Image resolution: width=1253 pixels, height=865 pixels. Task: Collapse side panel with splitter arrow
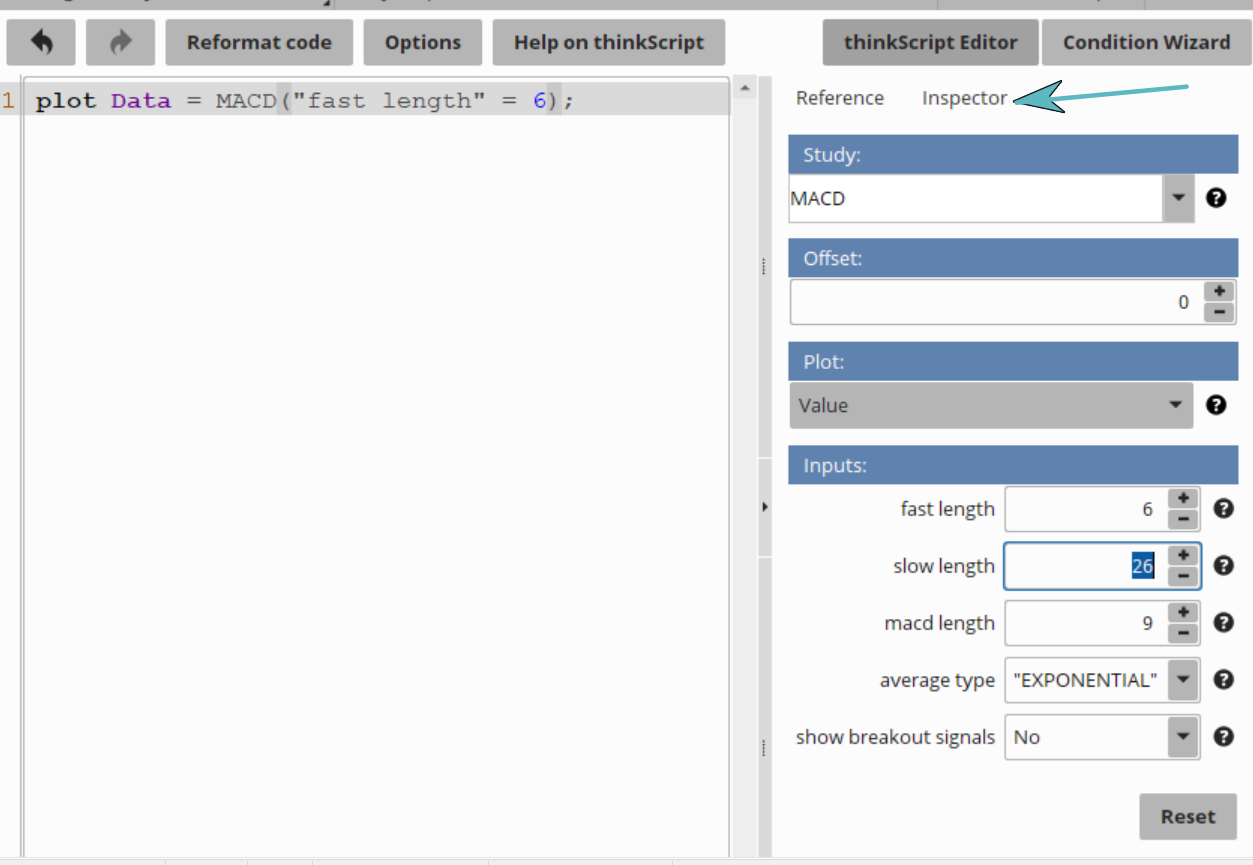click(x=764, y=507)
